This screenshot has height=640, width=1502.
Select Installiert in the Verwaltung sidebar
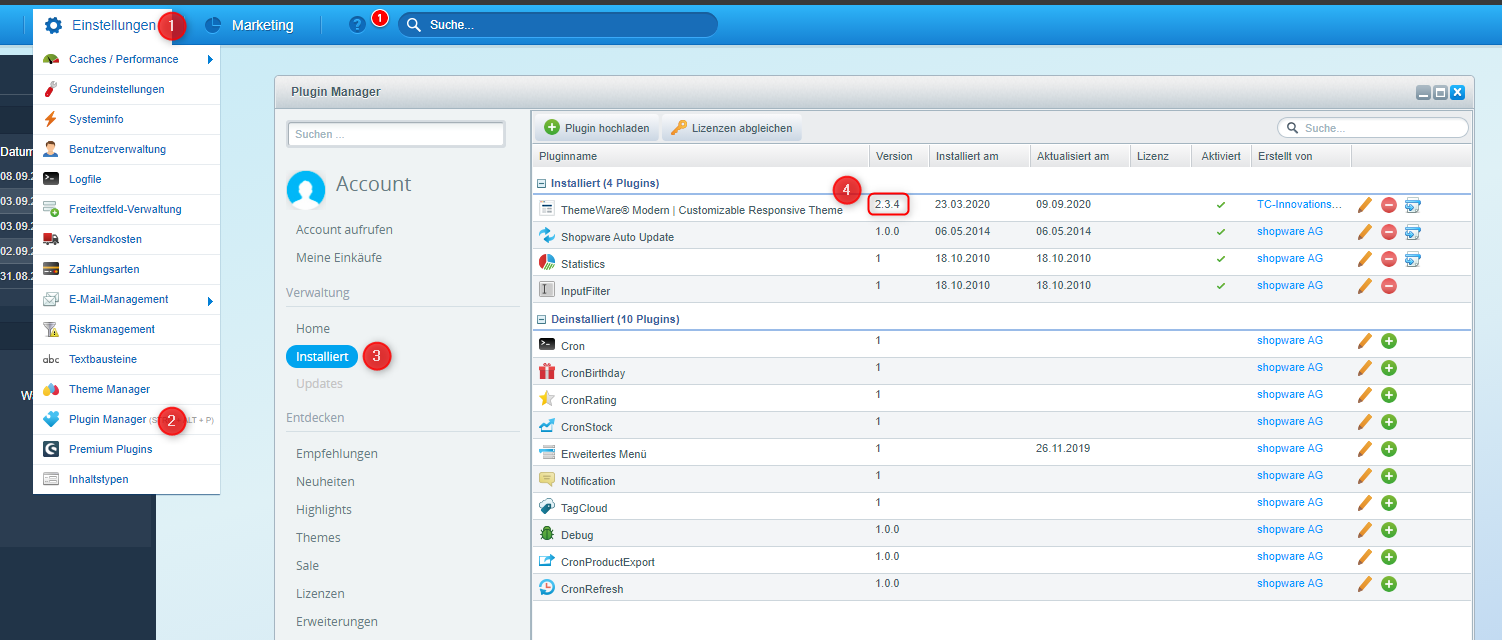[x=321, y=356]
